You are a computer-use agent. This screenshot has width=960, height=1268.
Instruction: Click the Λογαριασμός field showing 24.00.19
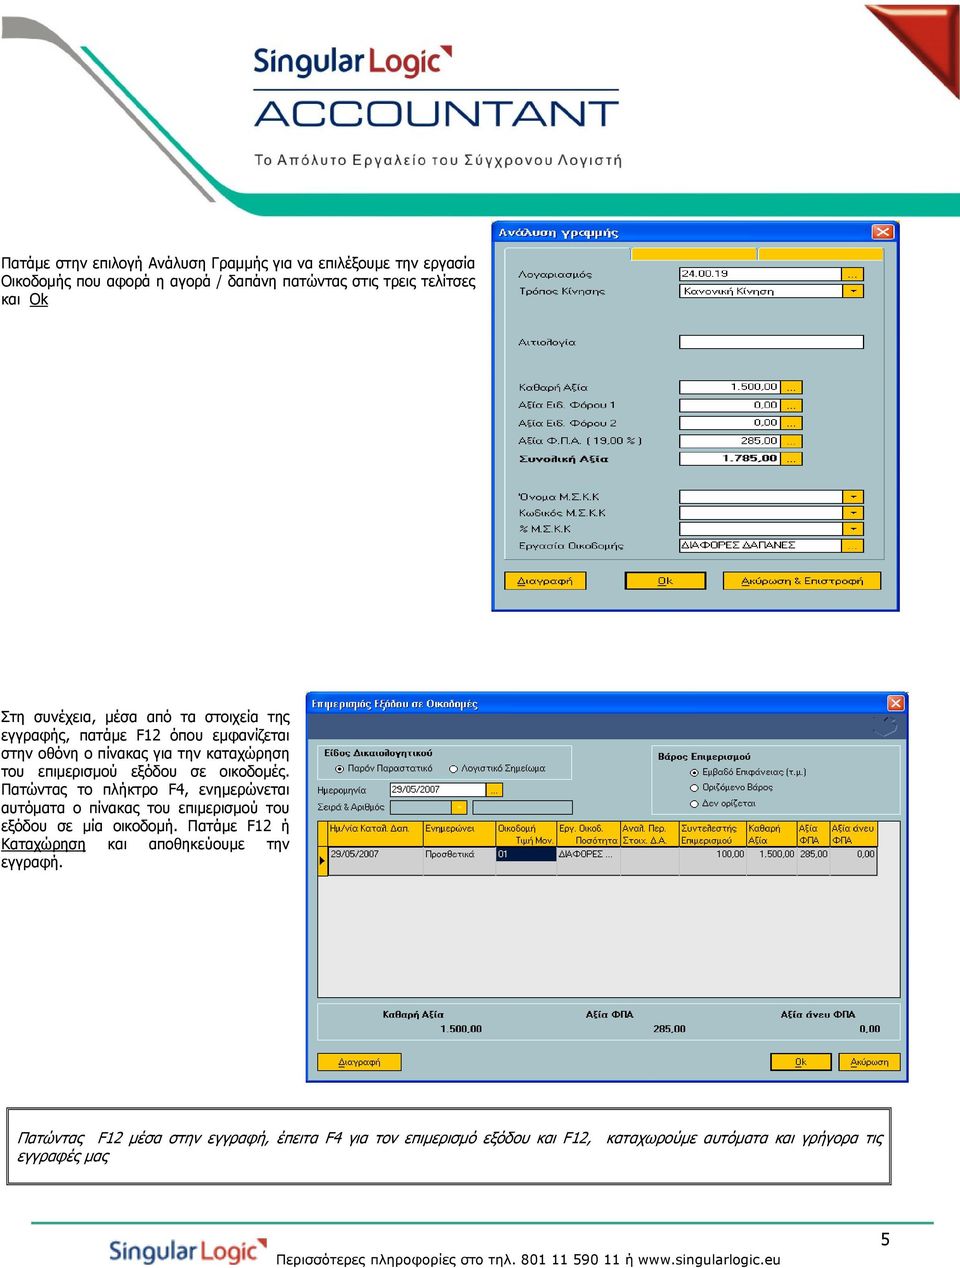click(x=761, y=274)
